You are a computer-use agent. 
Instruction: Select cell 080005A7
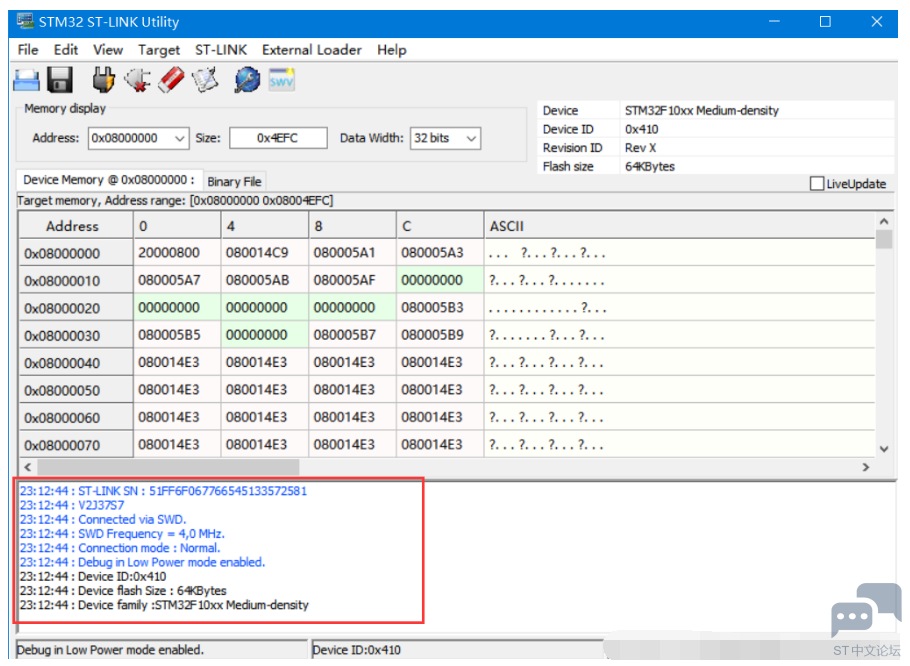pyautogui.click(x=177, y=280)
